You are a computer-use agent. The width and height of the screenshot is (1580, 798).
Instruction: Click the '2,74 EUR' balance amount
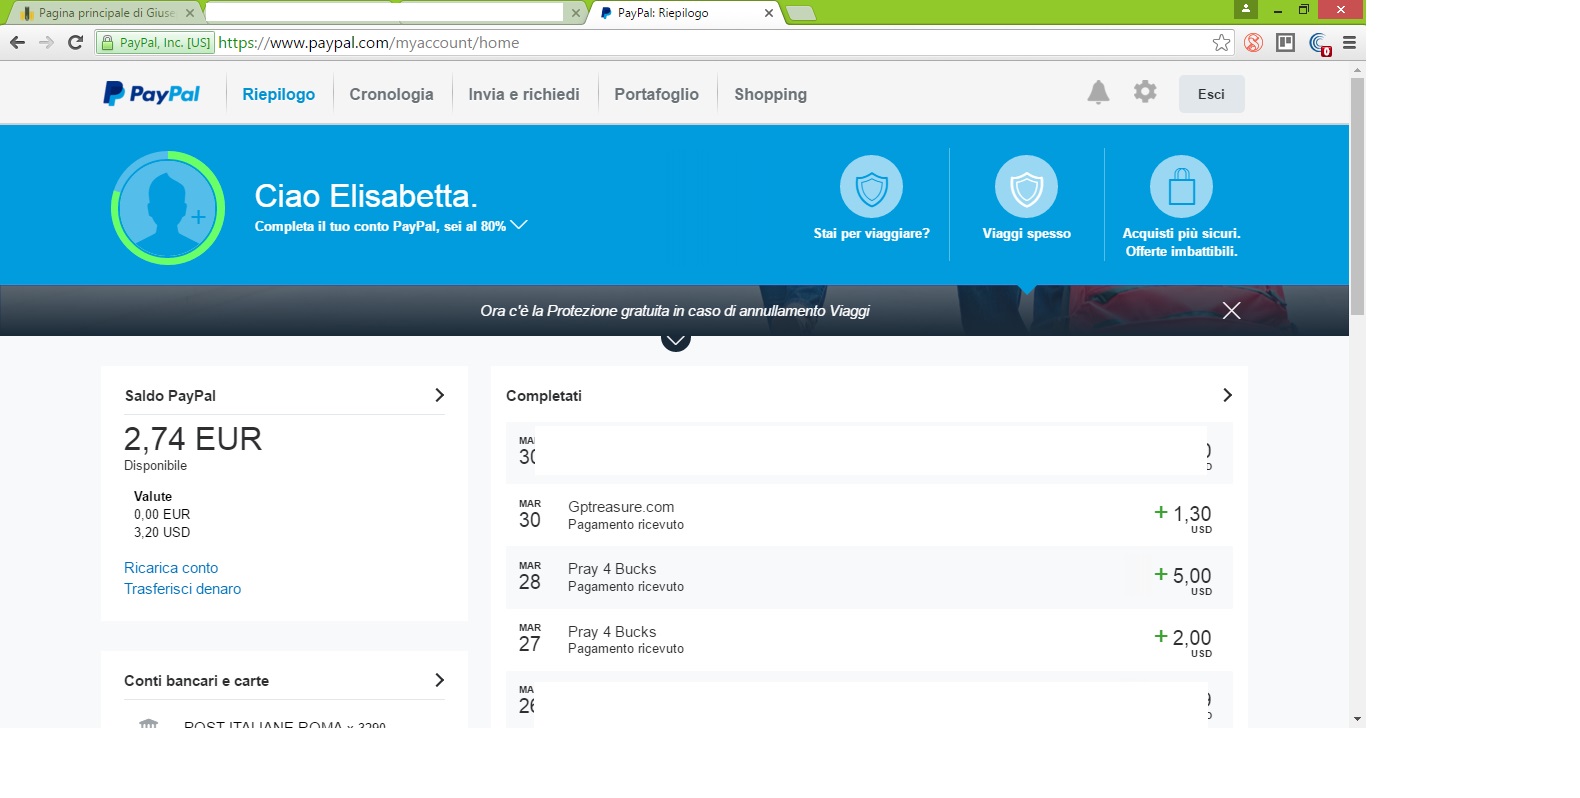[x=193, y=439]
